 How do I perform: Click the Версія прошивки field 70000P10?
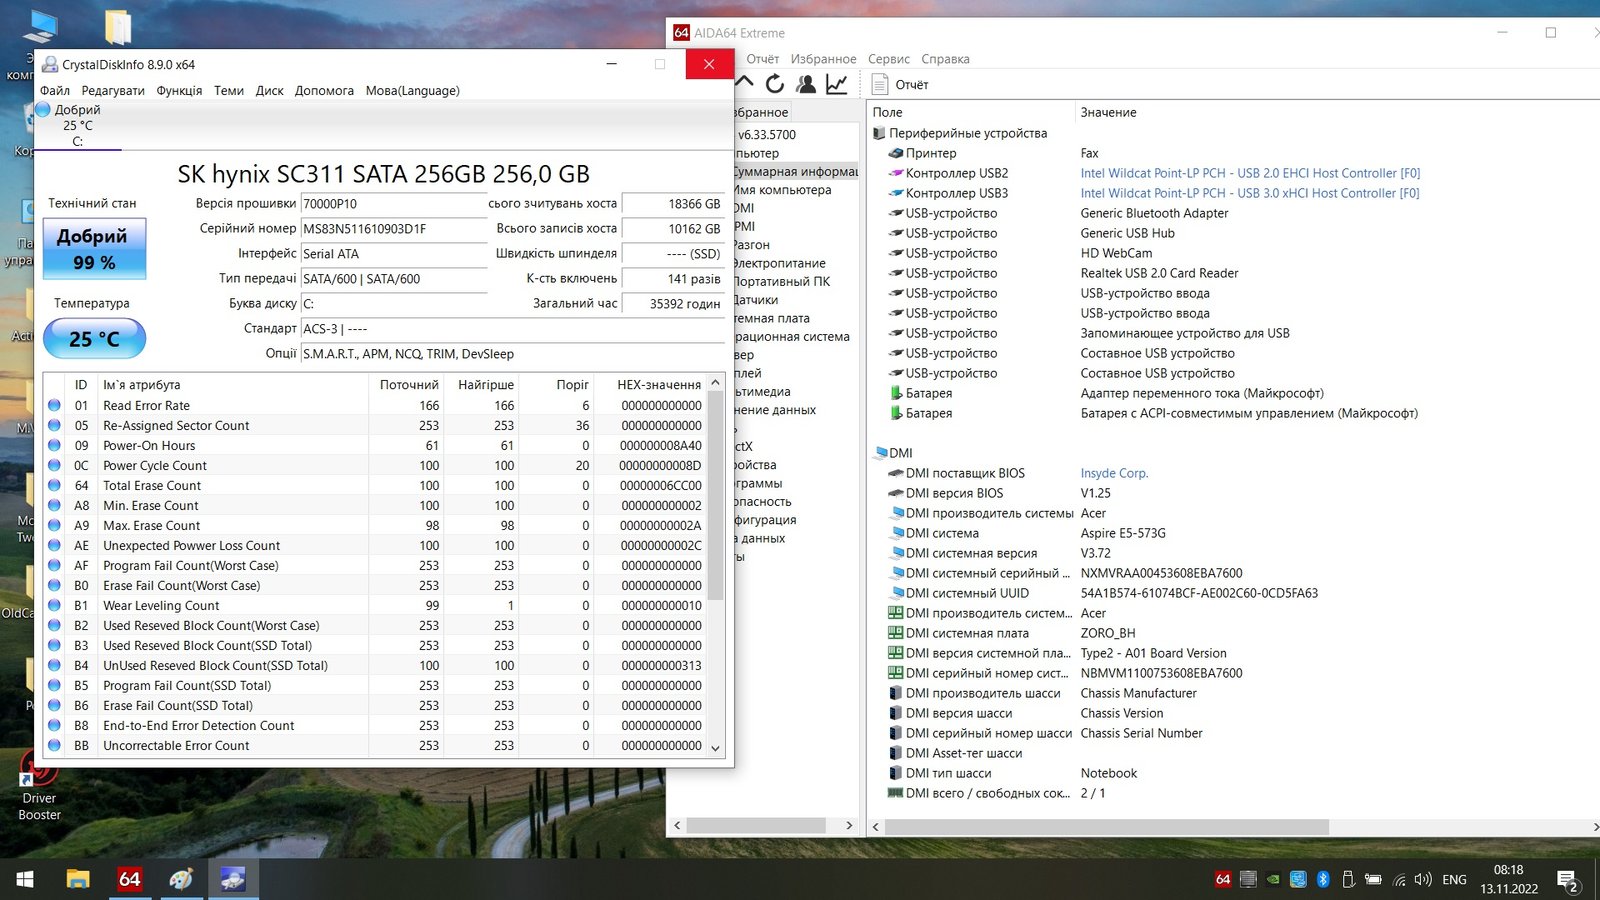tap(394, 204)
